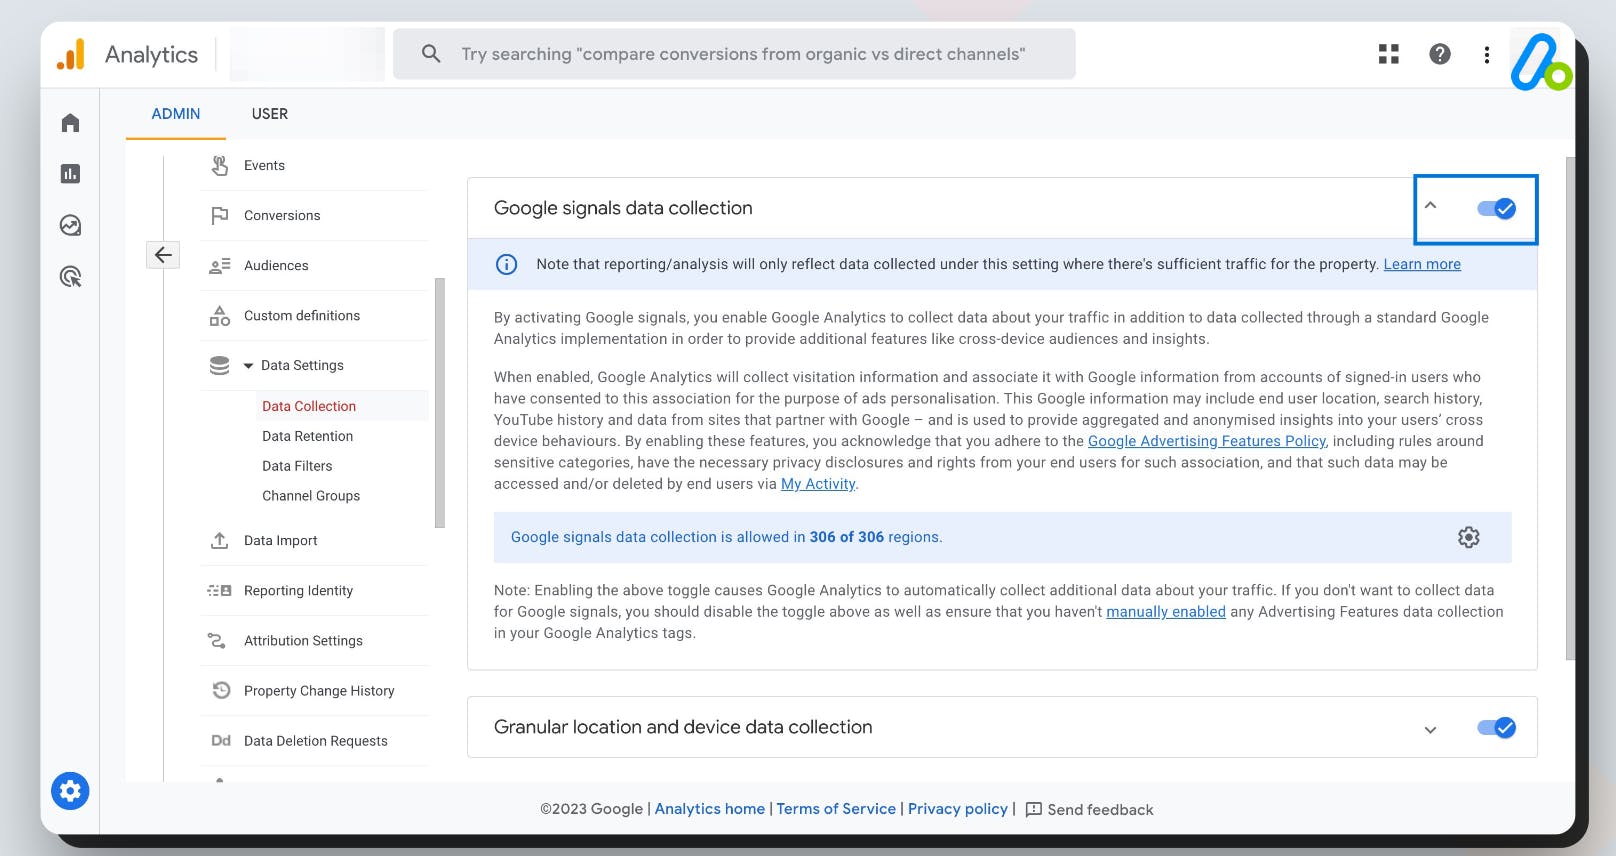
Task: Expand Granular location and device section chevron
Action: point(1430,730)
